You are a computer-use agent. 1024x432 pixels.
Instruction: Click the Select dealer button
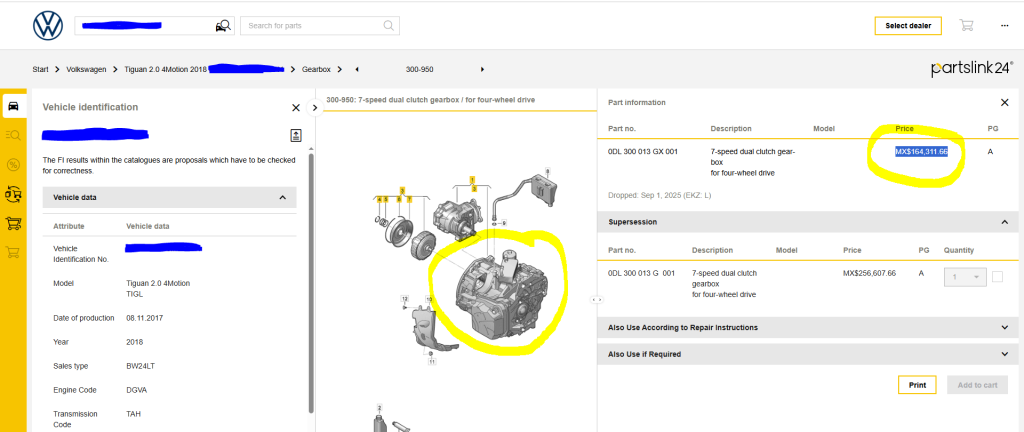[907, 26]
